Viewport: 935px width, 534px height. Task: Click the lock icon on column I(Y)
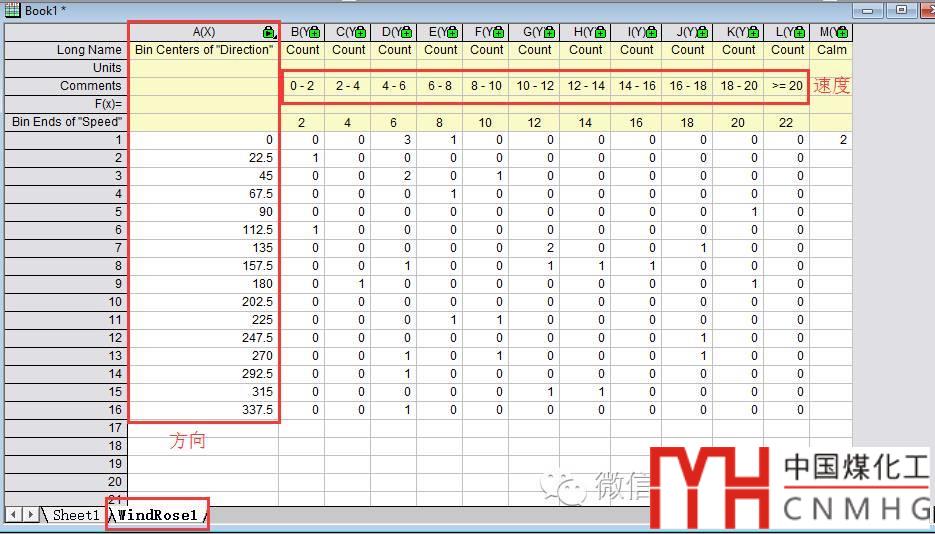pos(651,32)
